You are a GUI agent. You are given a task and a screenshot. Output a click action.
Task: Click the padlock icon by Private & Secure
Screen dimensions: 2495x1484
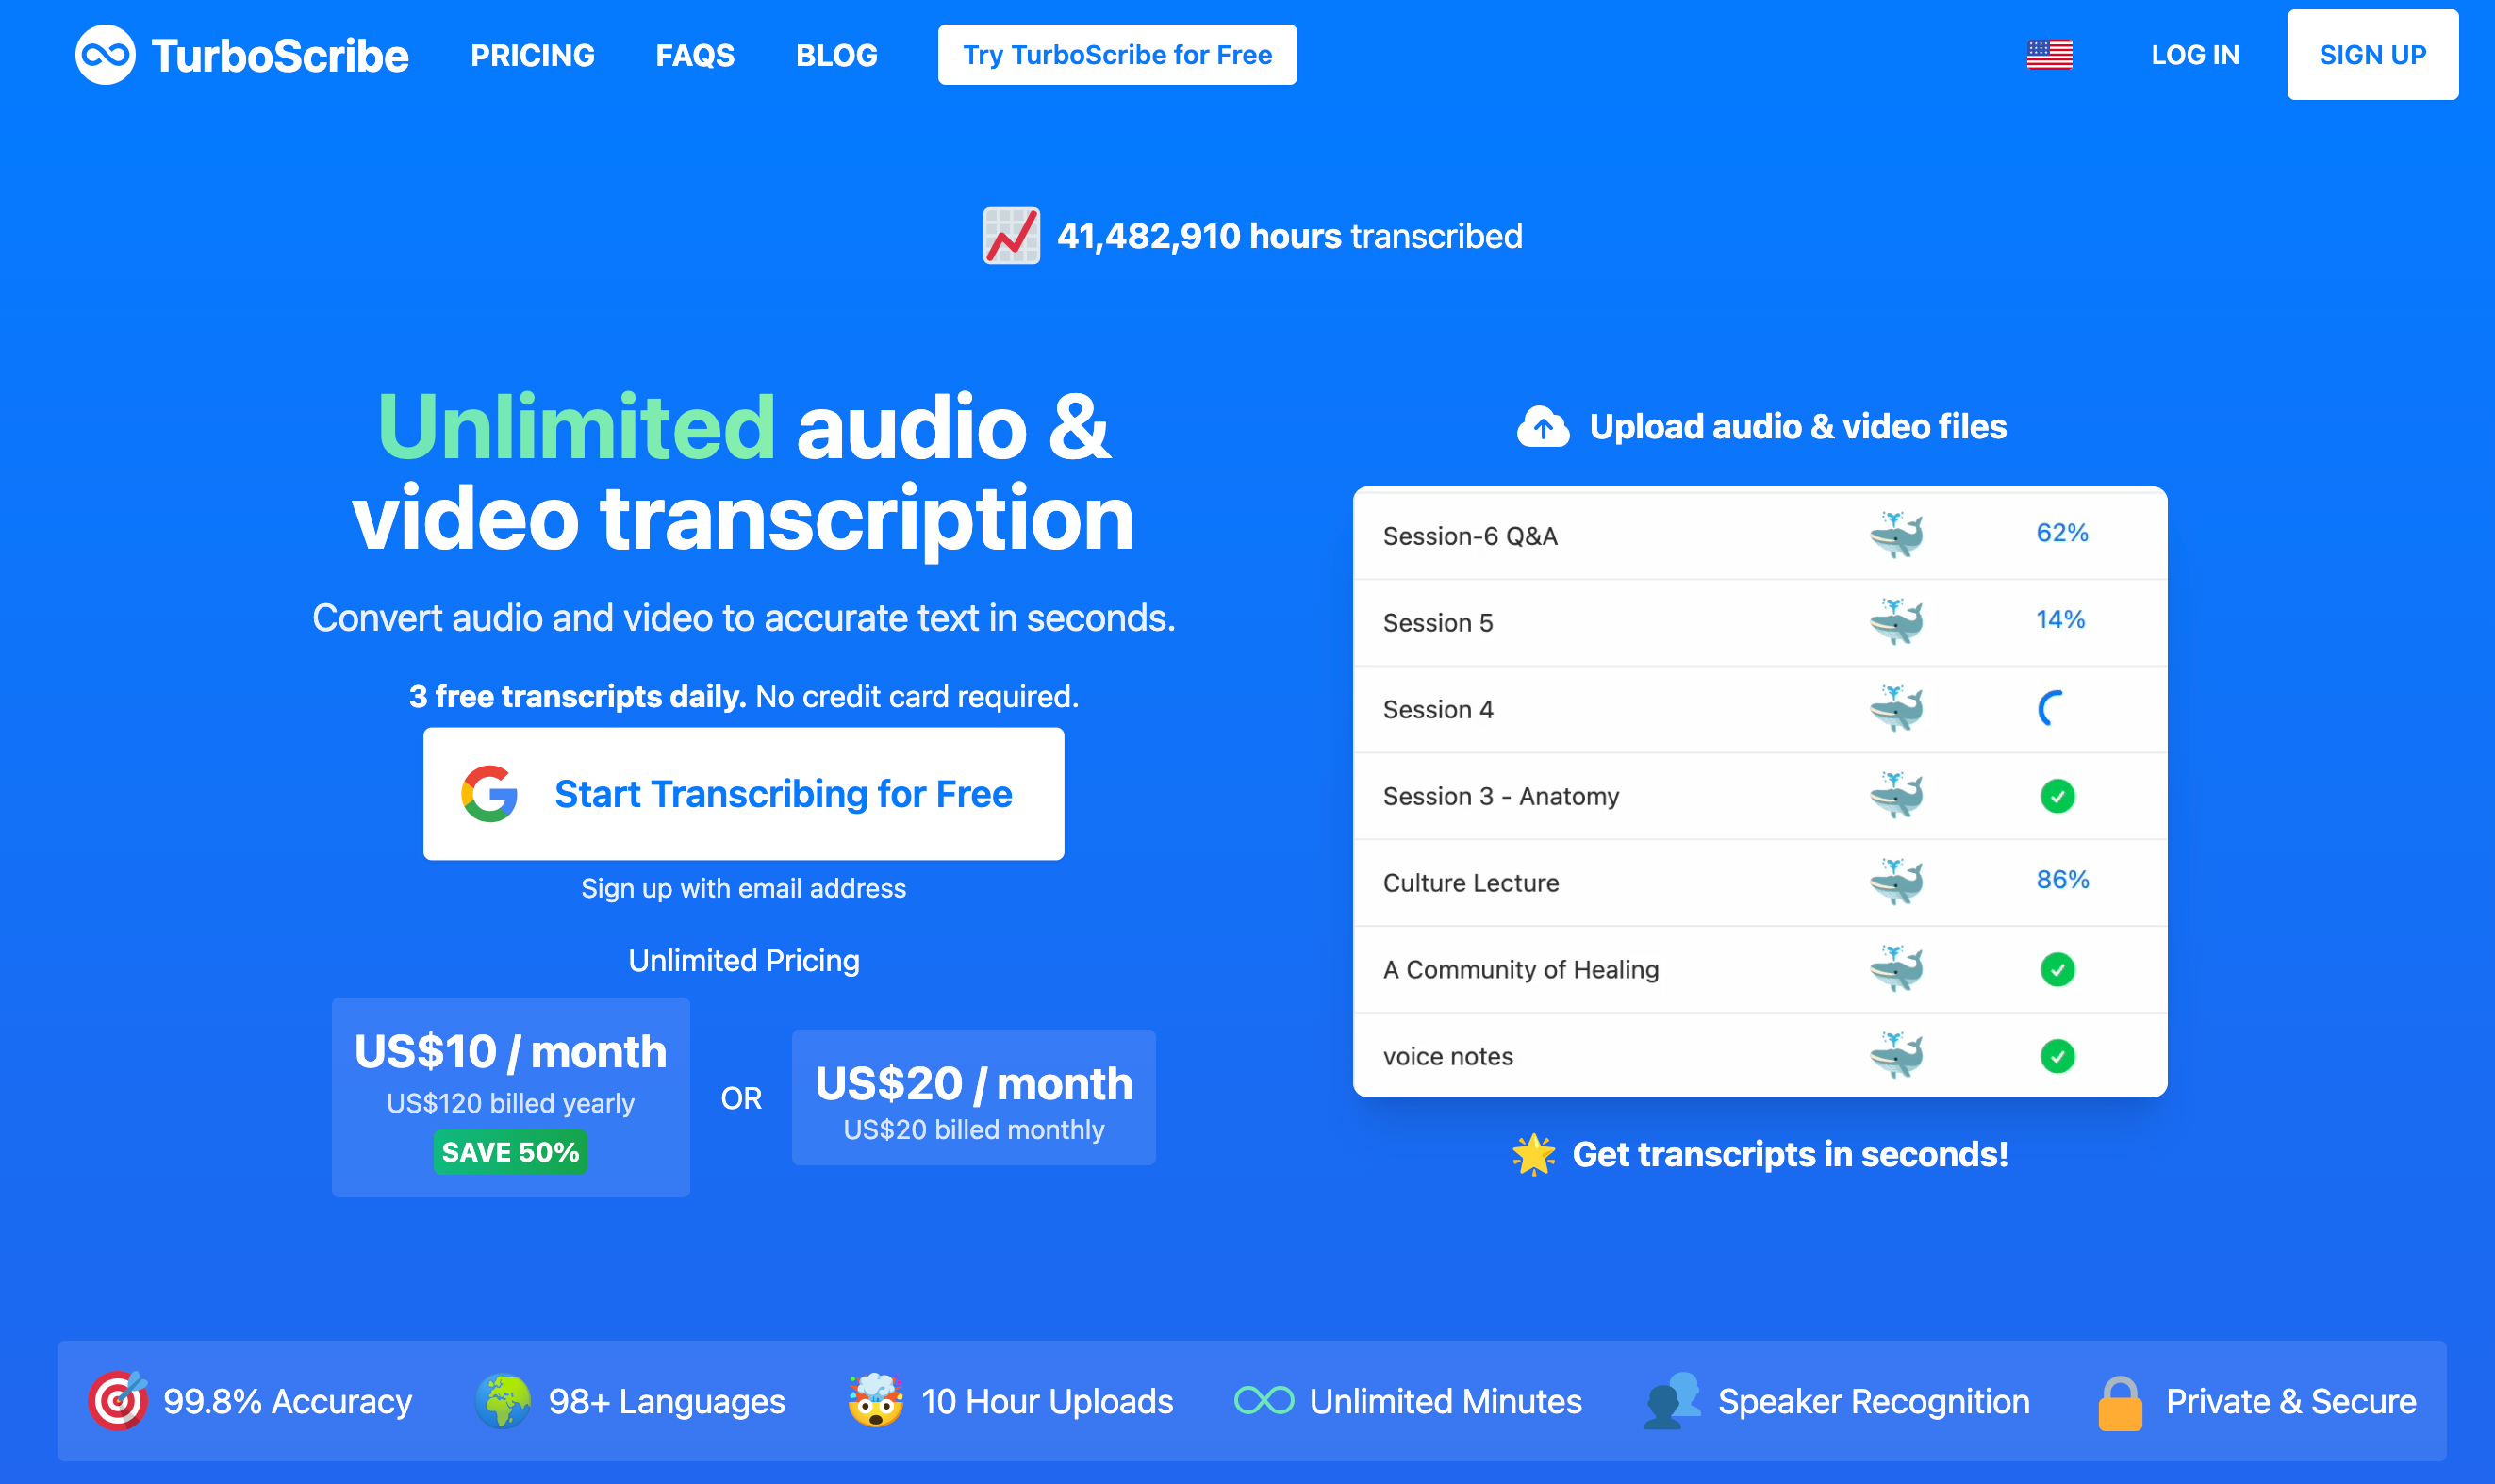click(2120, 1403)
